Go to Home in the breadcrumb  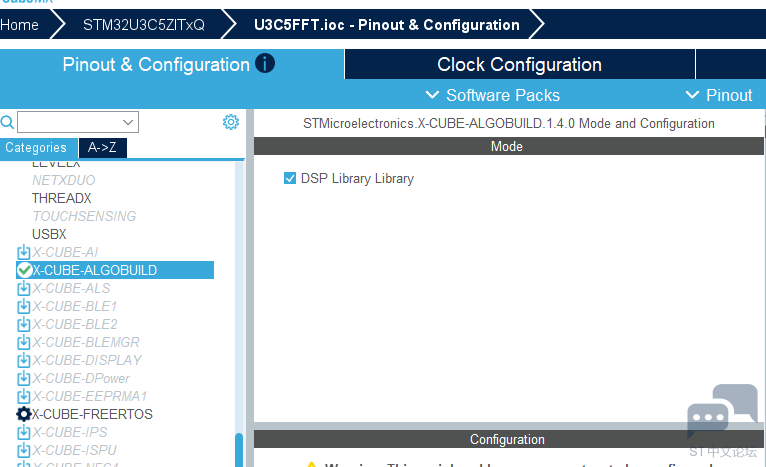click(20, 25)
